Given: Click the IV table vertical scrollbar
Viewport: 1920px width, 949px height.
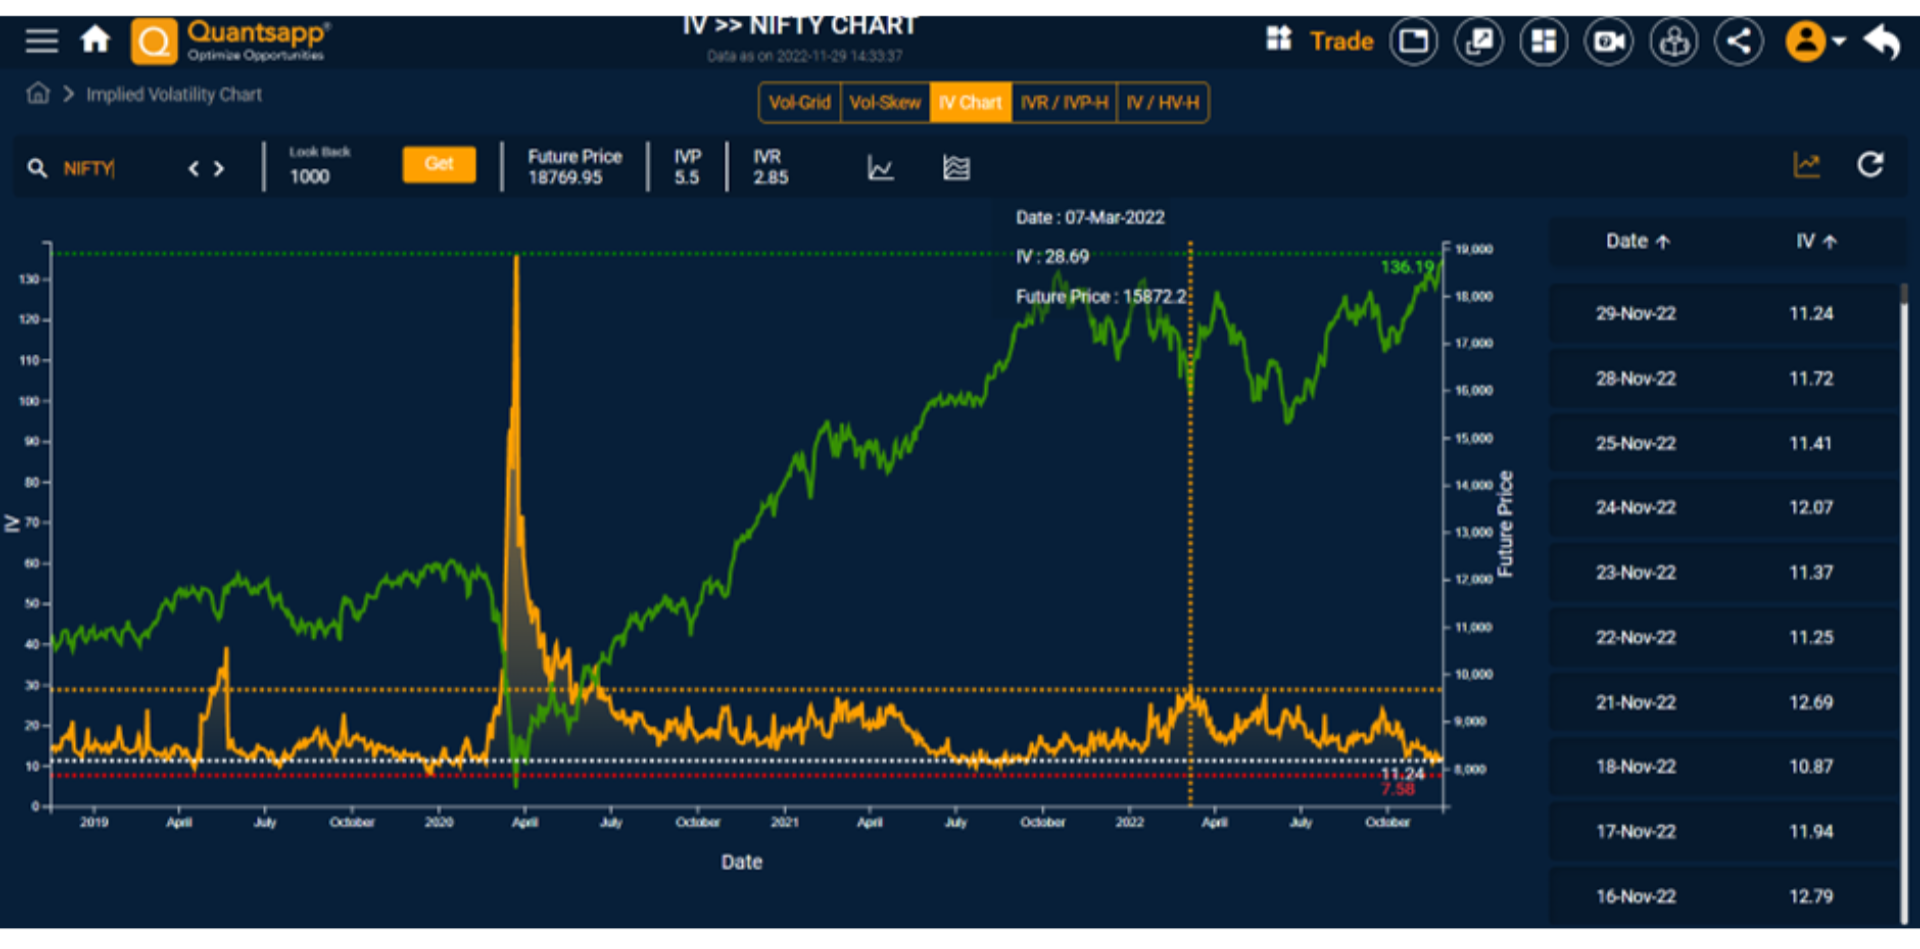Looking at the screenshot, I should click(1903, 600).
